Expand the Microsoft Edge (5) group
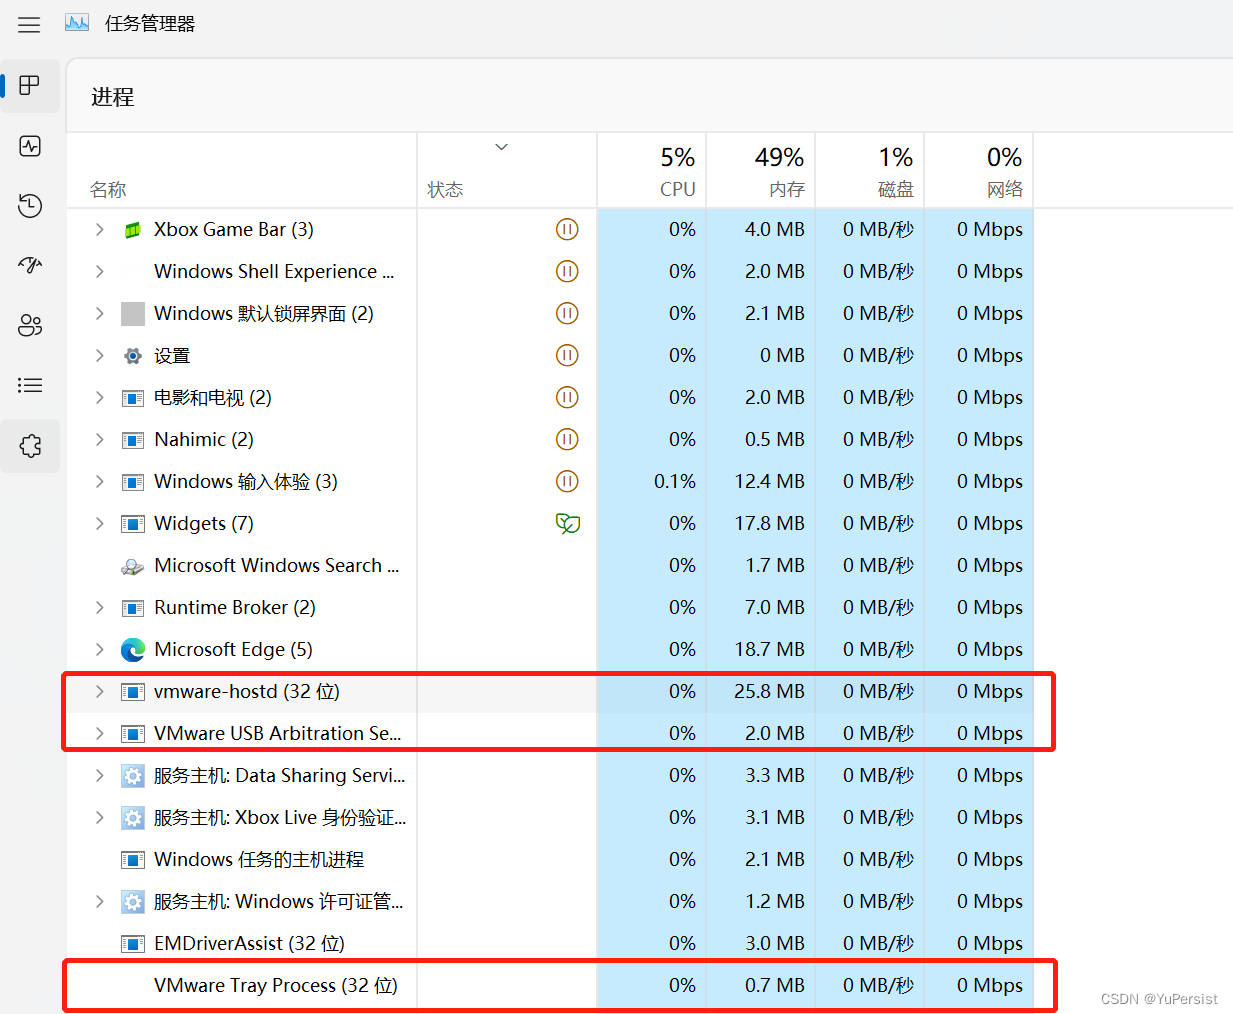The height and width of the screenshot is (1014, 1233). [99, 649]
